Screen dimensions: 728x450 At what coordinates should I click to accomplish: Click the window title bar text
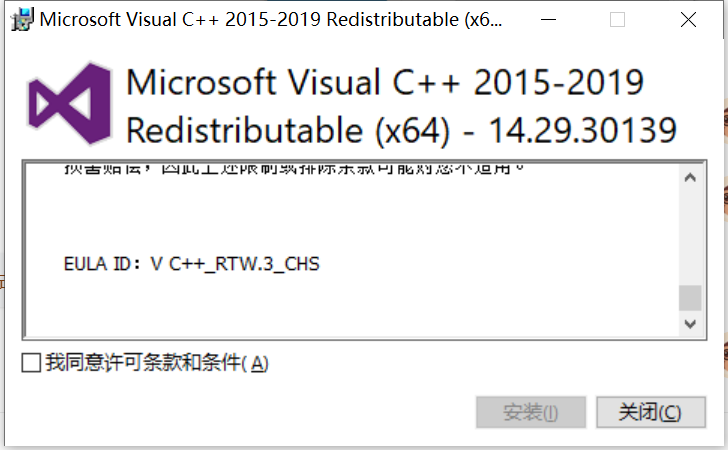(271, 20)
